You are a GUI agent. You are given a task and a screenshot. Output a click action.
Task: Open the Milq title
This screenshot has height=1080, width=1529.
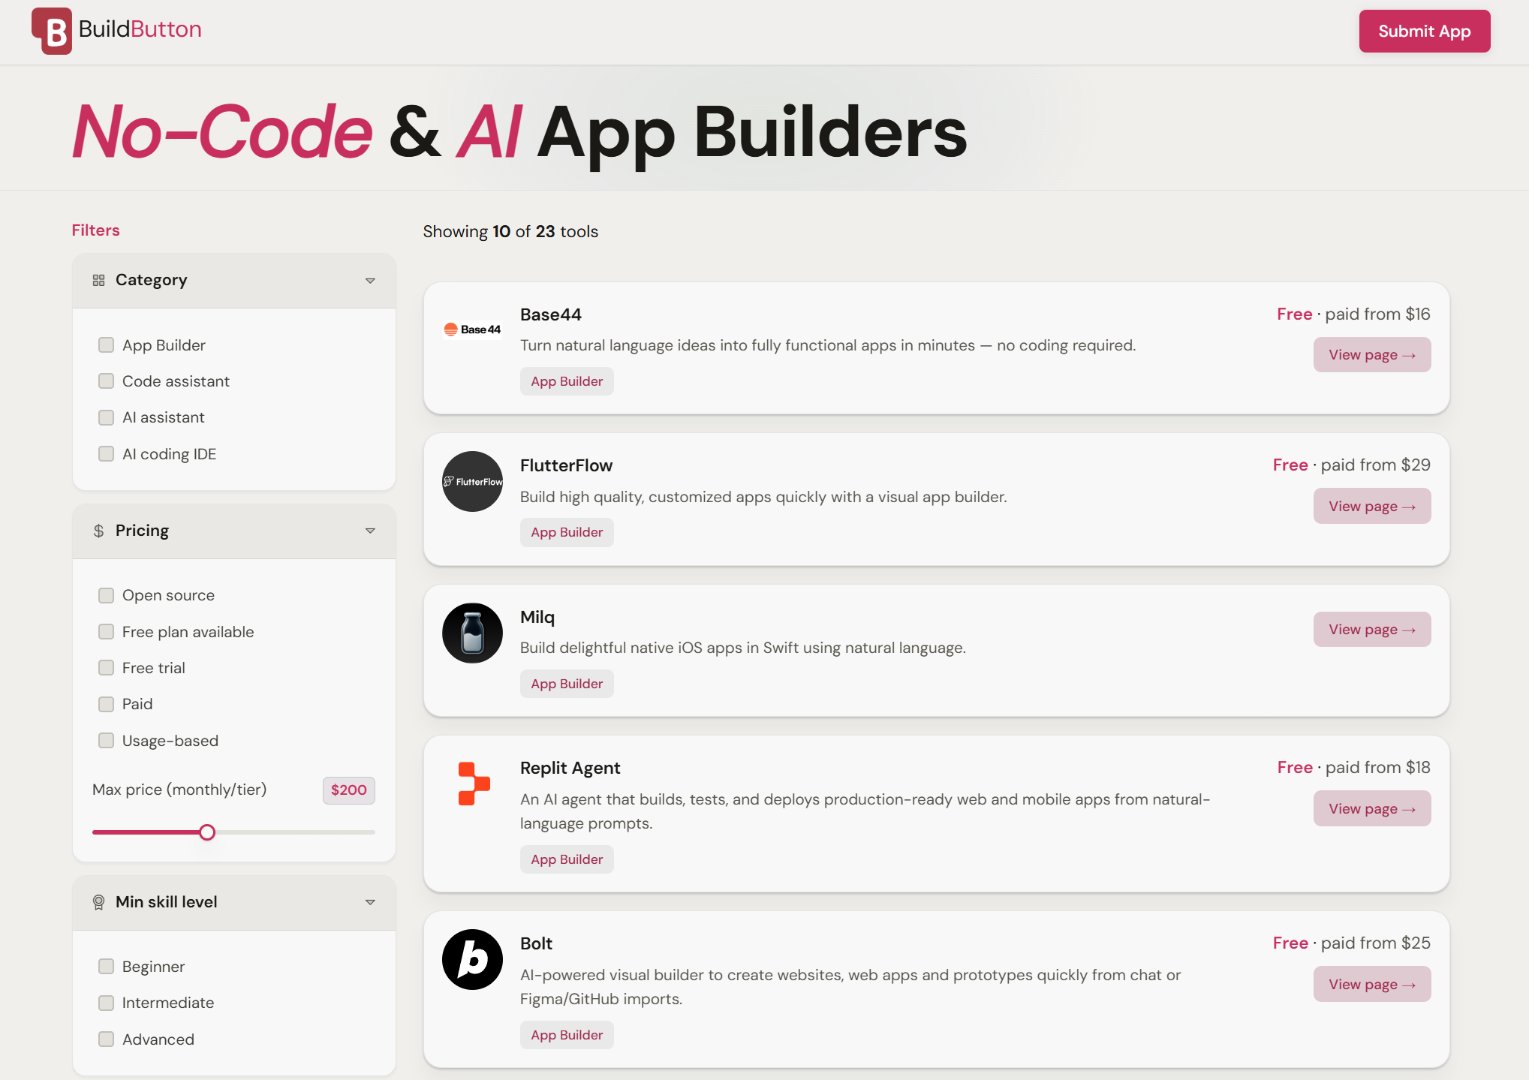537,617
